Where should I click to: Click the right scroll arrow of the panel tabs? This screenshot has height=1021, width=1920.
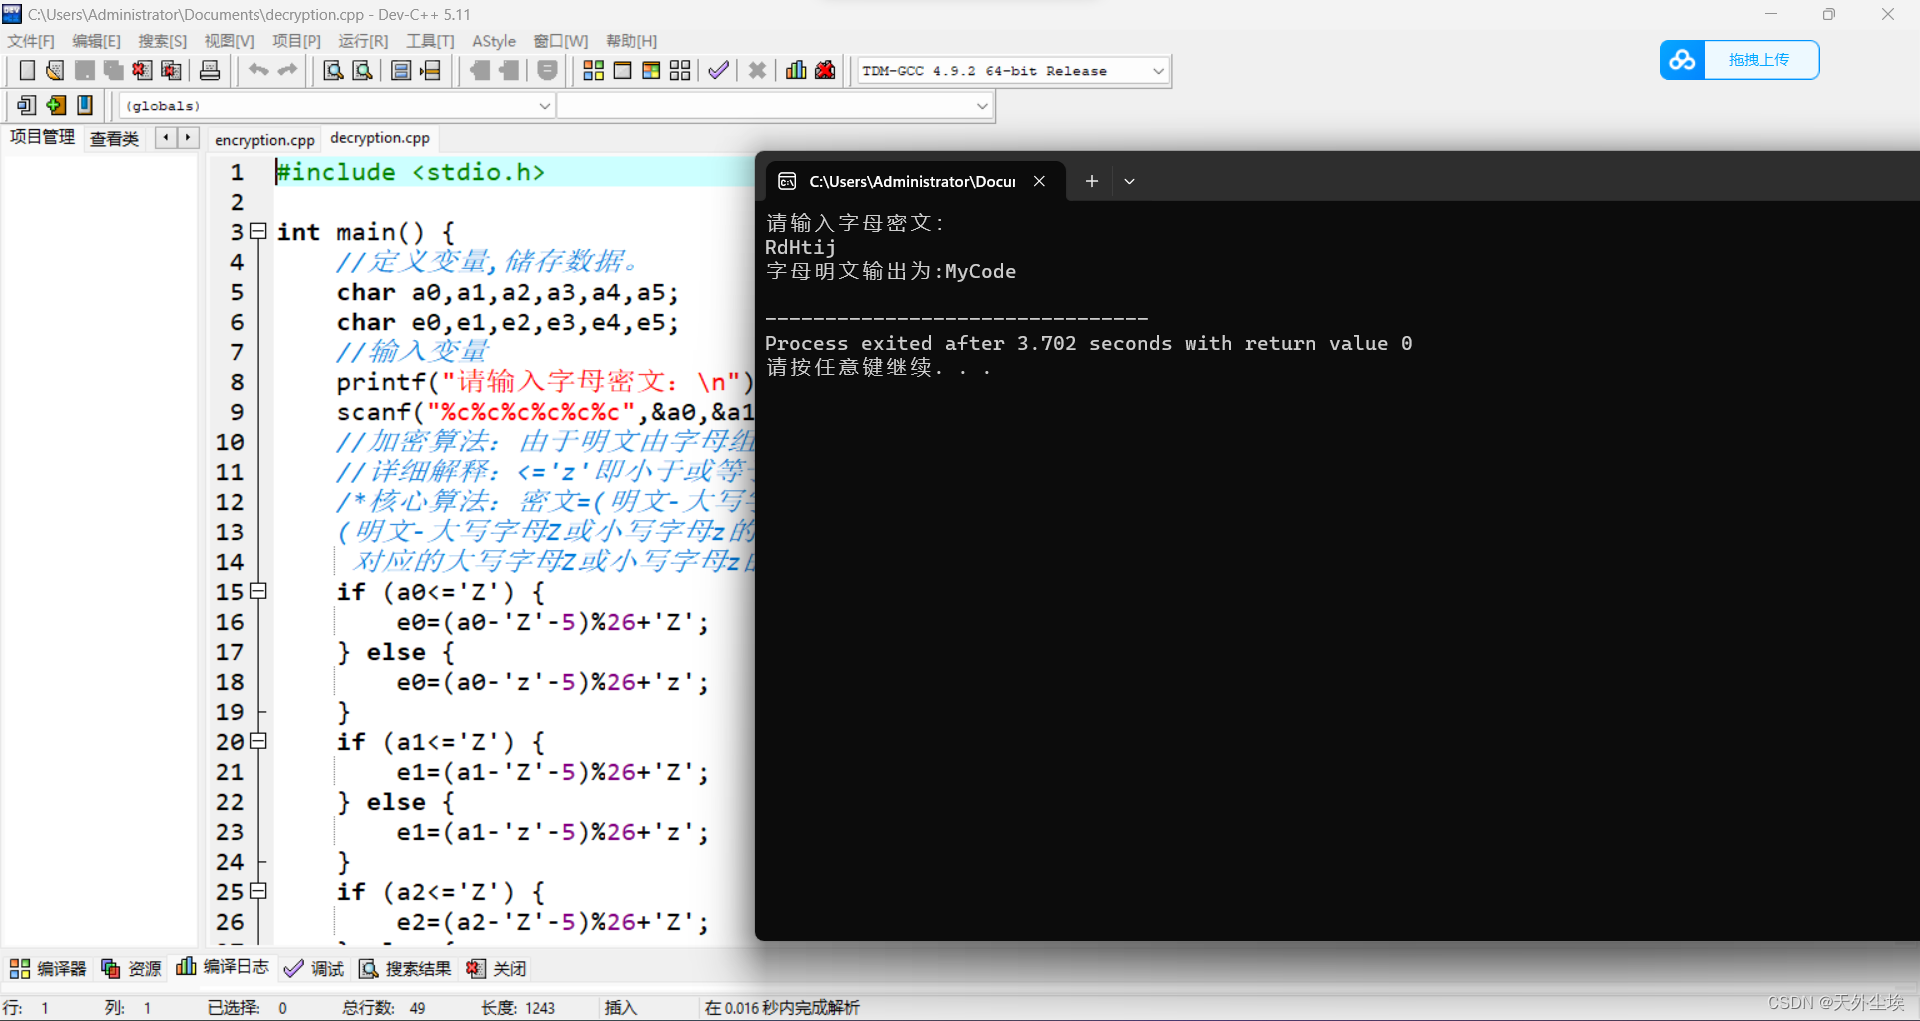point(188,138)
